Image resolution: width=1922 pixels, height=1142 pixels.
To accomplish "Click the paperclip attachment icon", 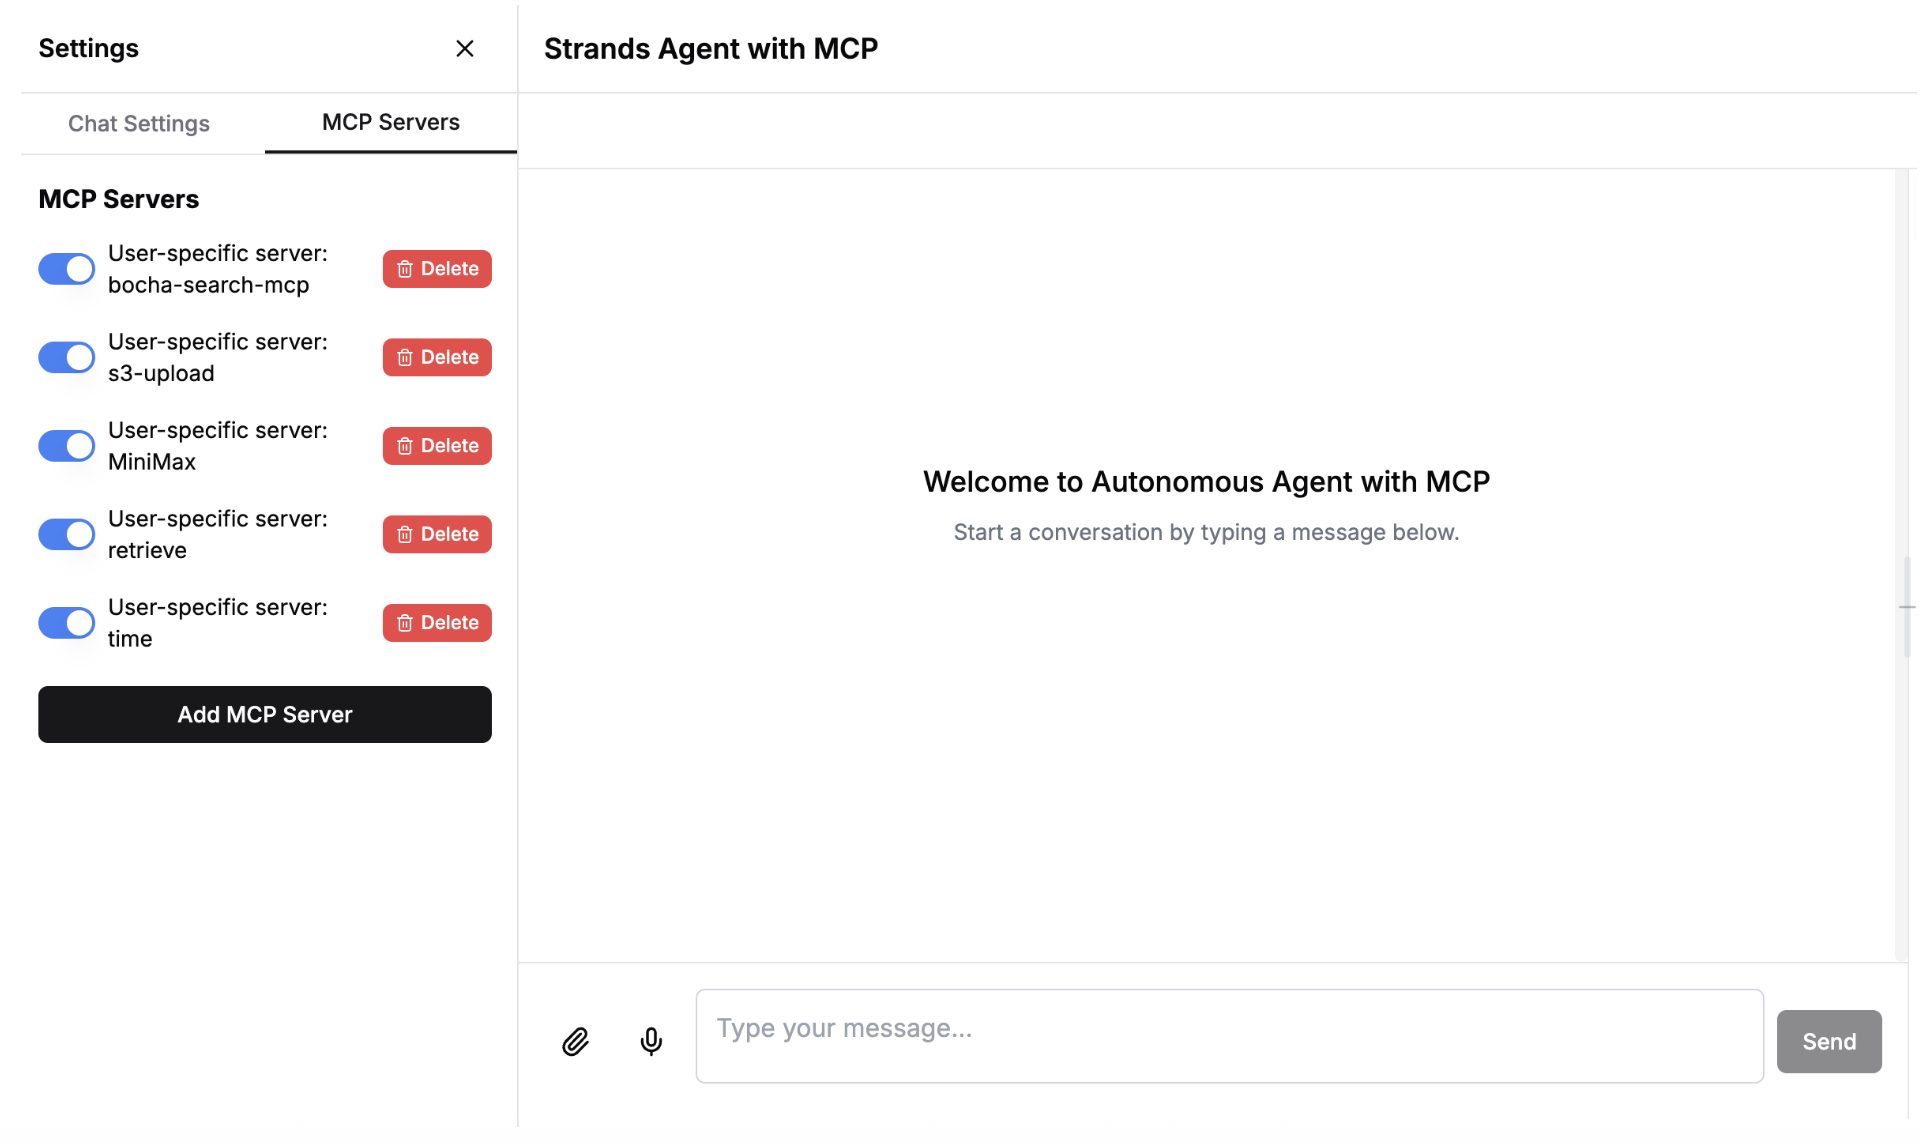I will [575, 1041].
